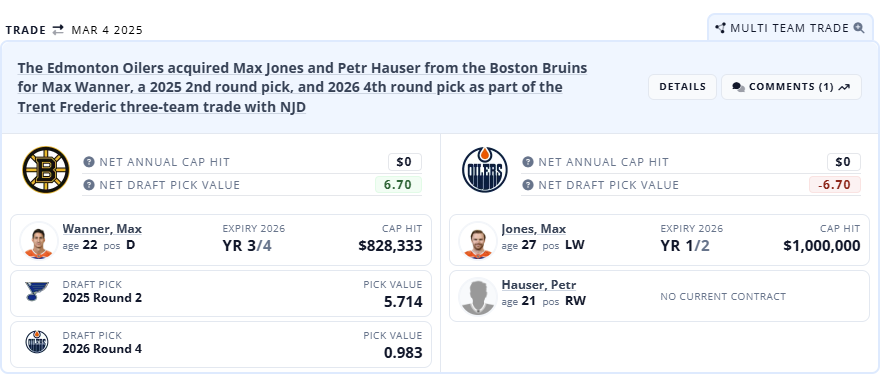890x381 pixels.
Task: Click the Edmonton Oilers team logo
Action: pos(485,170)
